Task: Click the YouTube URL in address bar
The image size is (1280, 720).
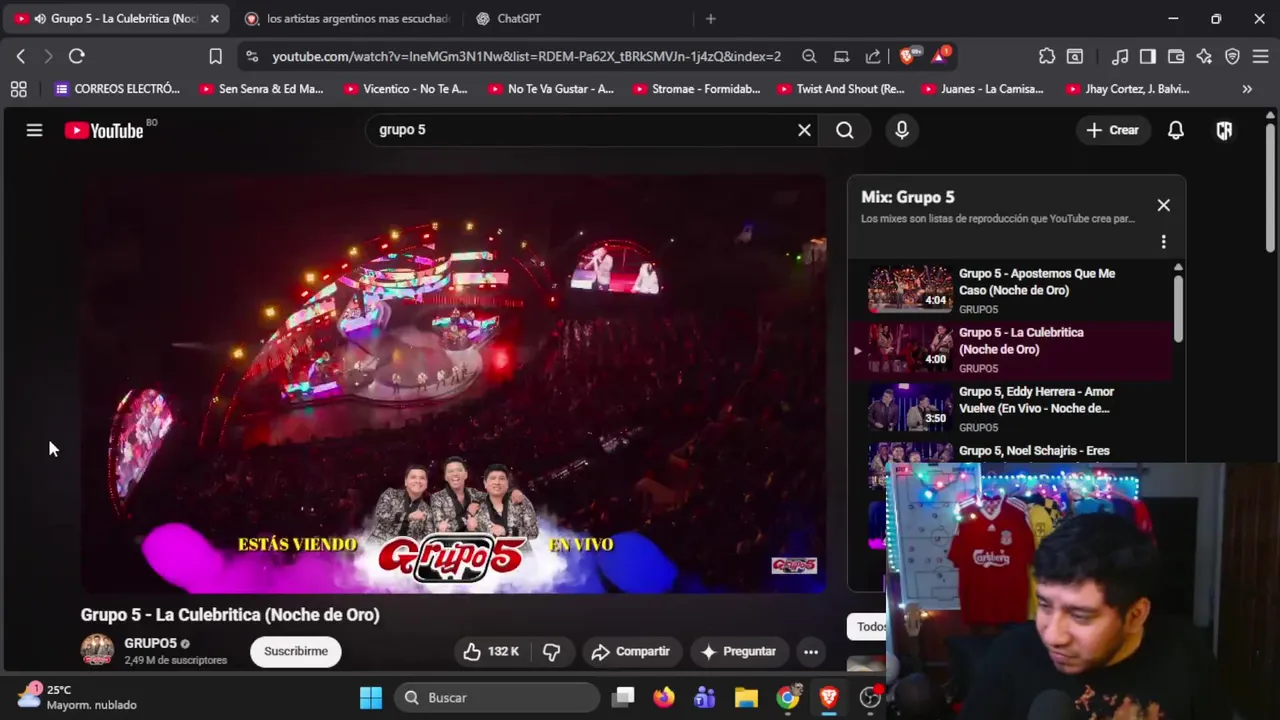Action: pos(526,57)
